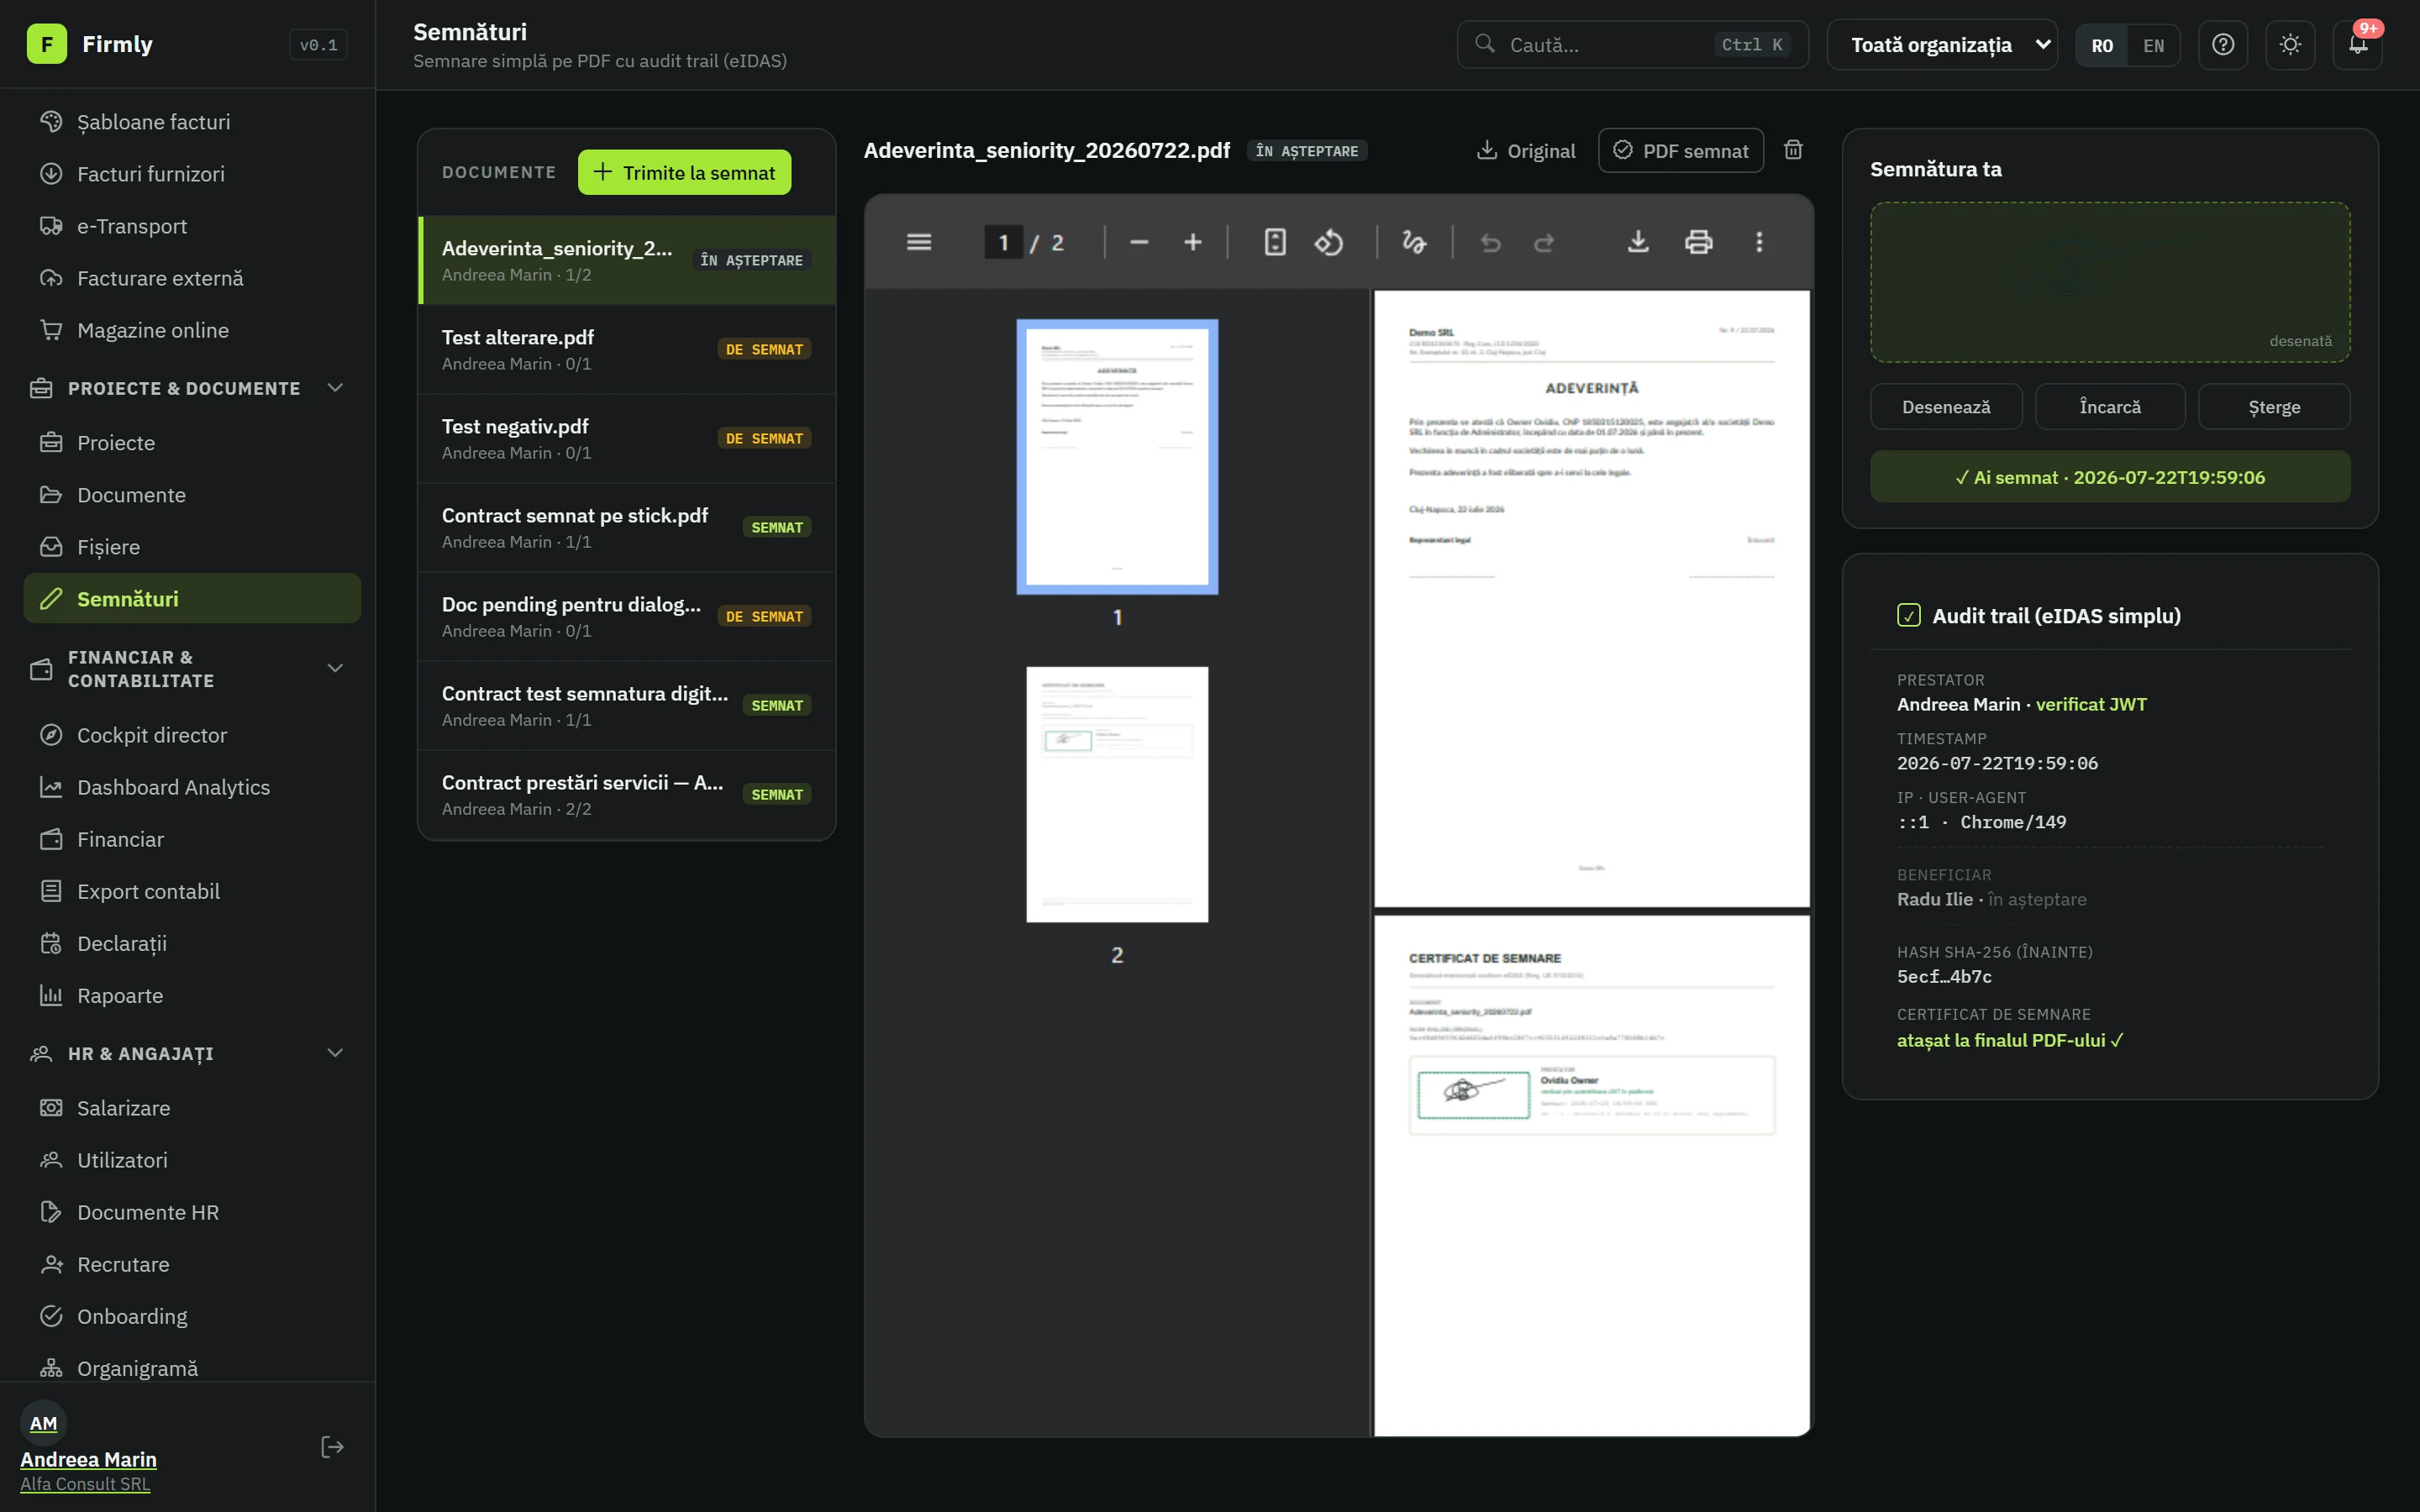This screenshot has width=2420, height=1512.
Task: Toggle the Audit trail (eIDAS simplu) checkbox
Action: pyautogui.click(x=1908, y=615)
